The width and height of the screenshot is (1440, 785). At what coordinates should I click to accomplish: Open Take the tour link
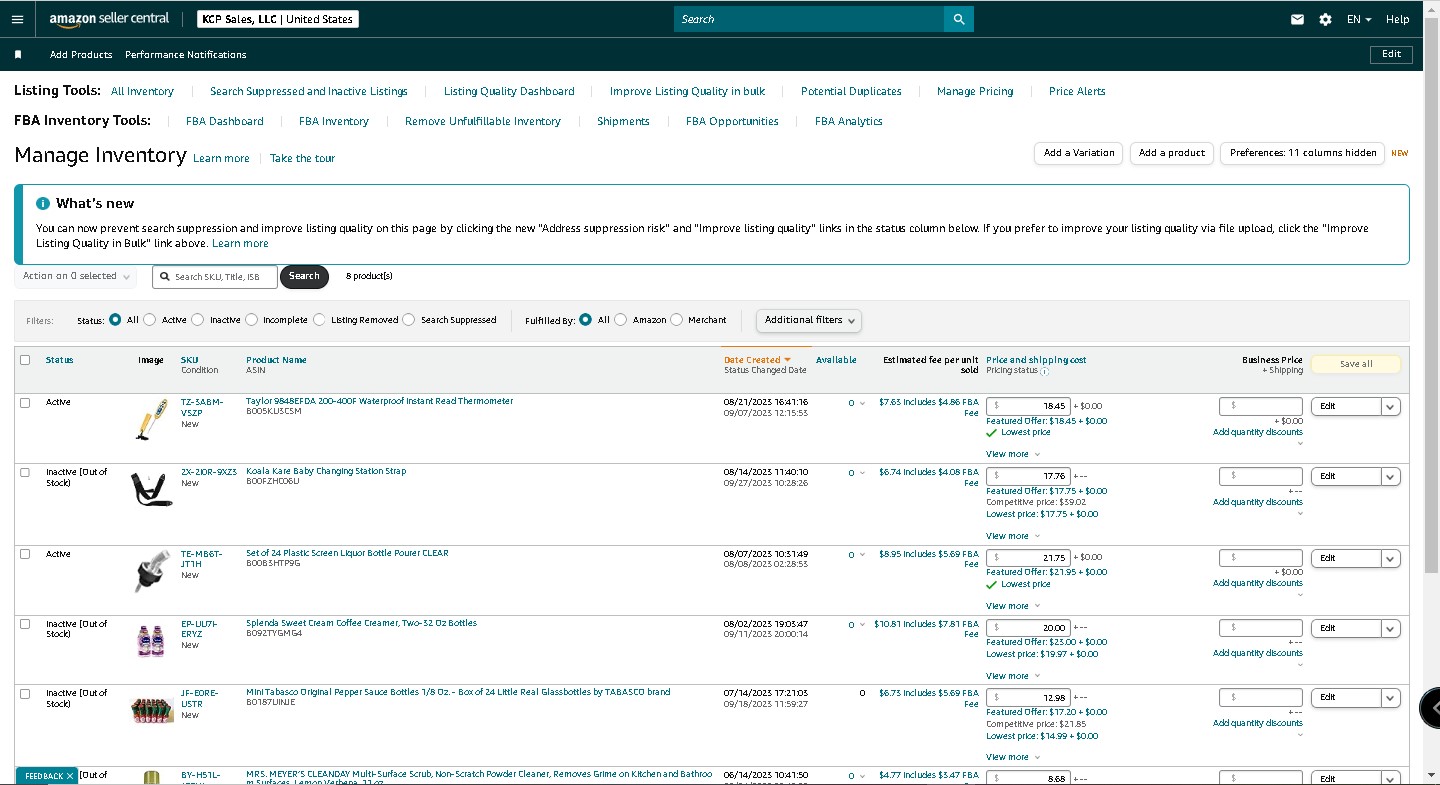click(302, 158)
